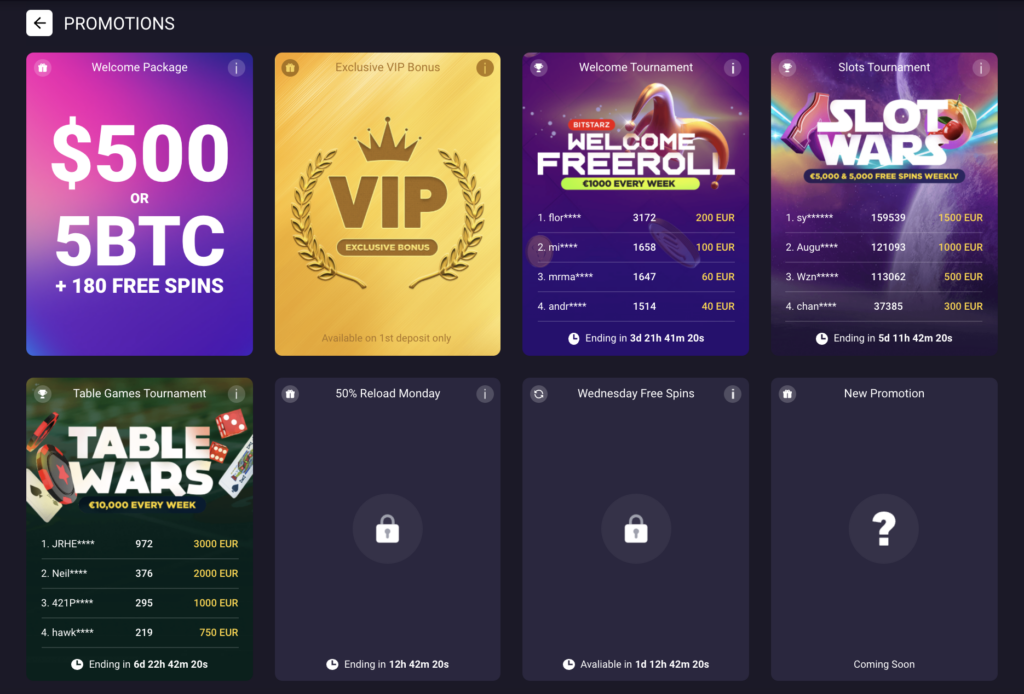Open info icon on Exclusive VIP Bonus card
Image resolution: width=1024 pixels, height=694 pixels.
(x=485, y=68)
